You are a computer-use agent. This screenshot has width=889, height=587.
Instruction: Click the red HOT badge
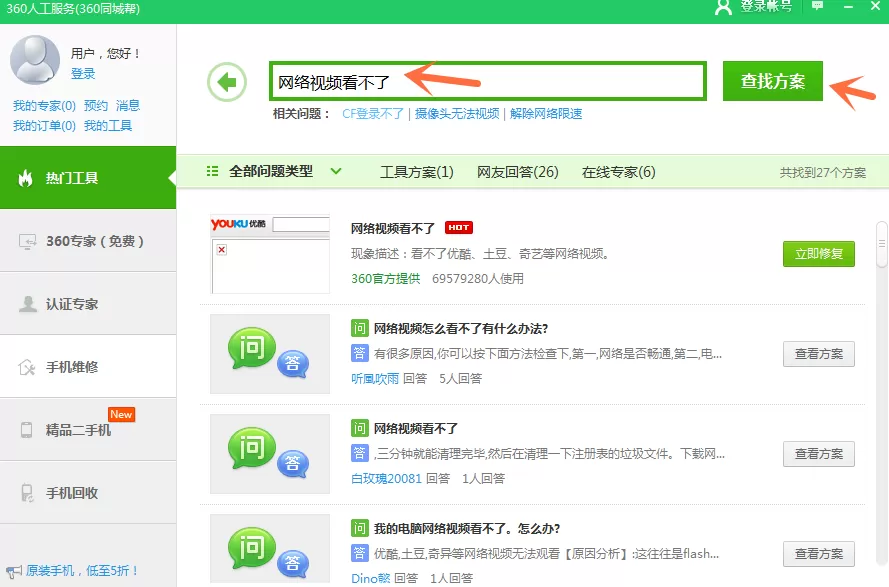click(x=459, y=228)
